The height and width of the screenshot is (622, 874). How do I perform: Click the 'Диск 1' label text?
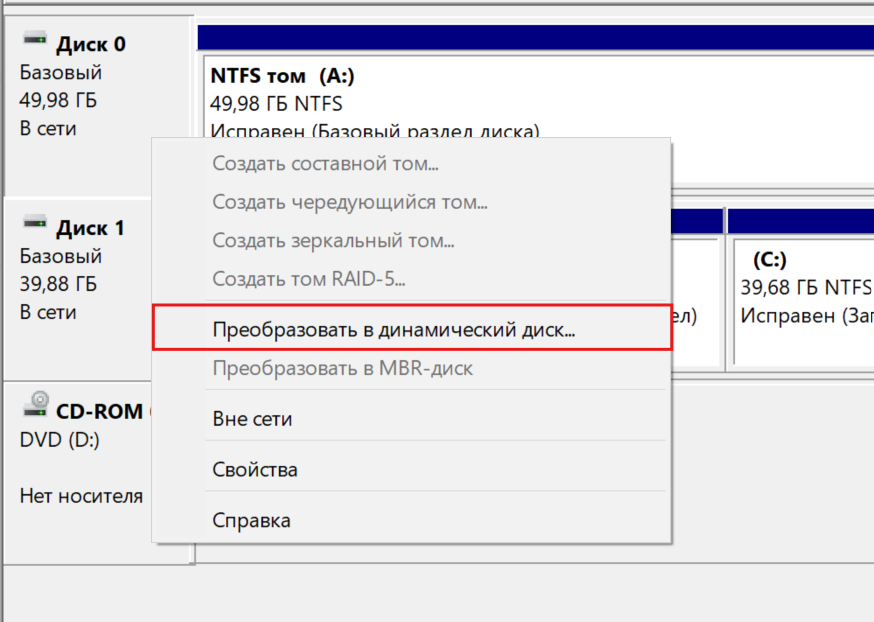pos(90,228)
